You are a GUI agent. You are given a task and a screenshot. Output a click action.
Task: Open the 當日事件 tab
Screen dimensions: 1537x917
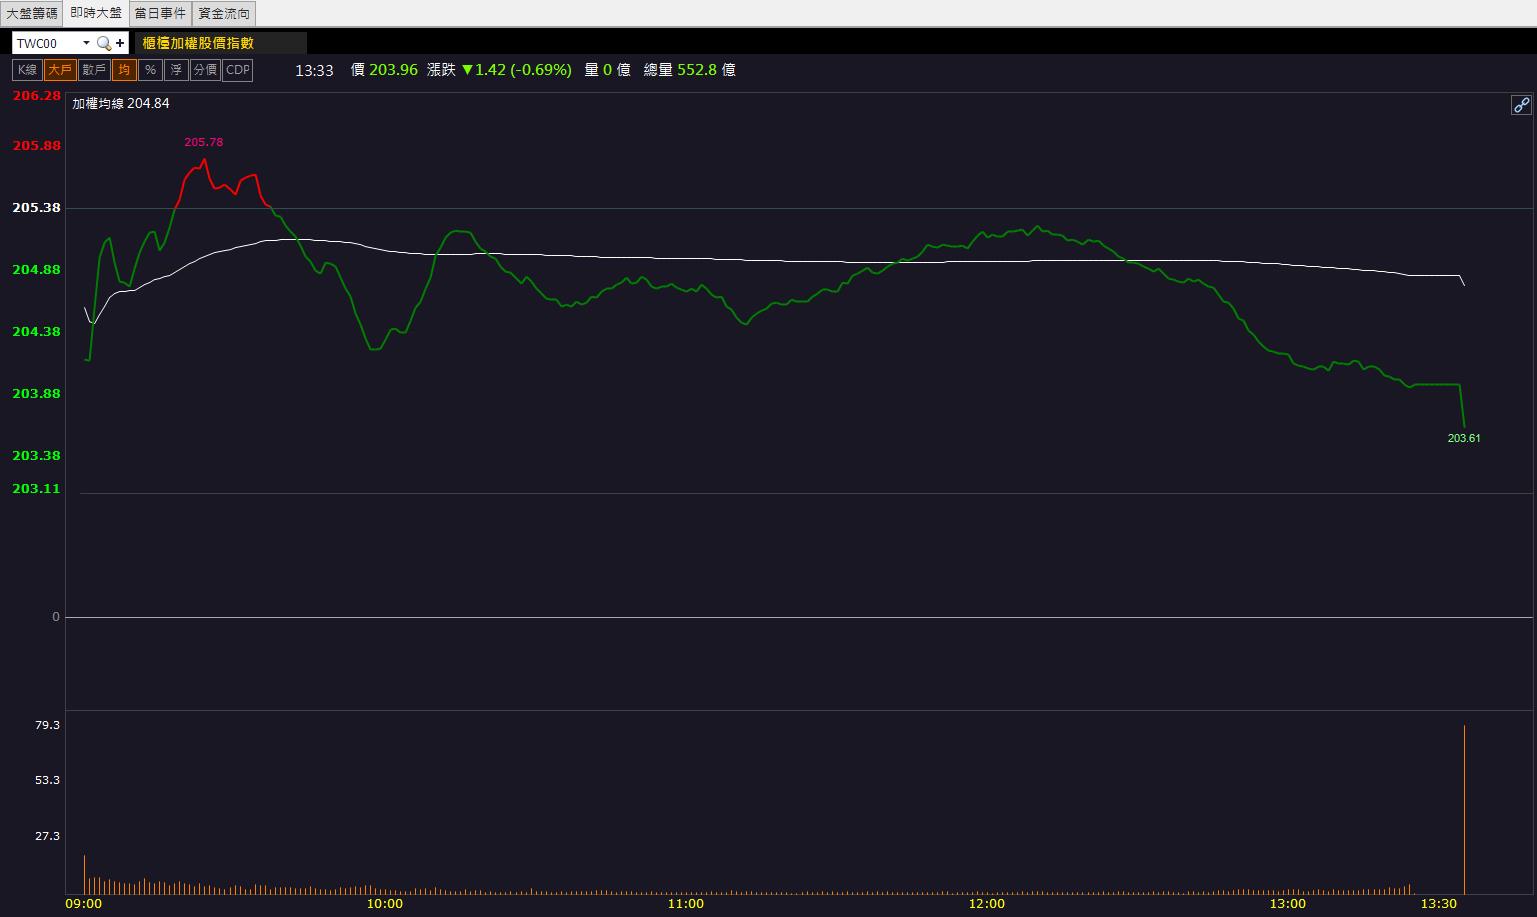160,13
